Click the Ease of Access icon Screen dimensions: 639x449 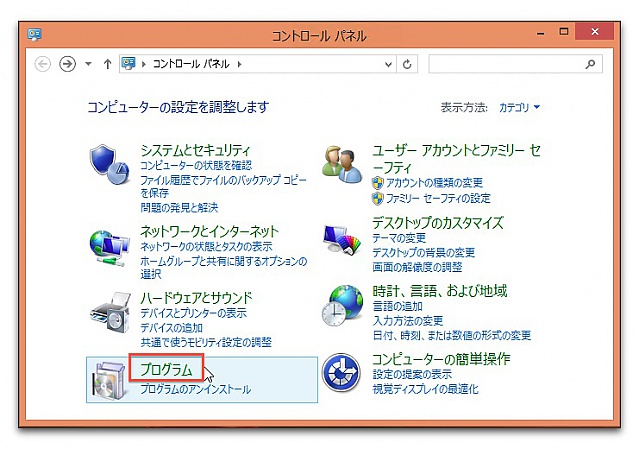click(341, 373)
